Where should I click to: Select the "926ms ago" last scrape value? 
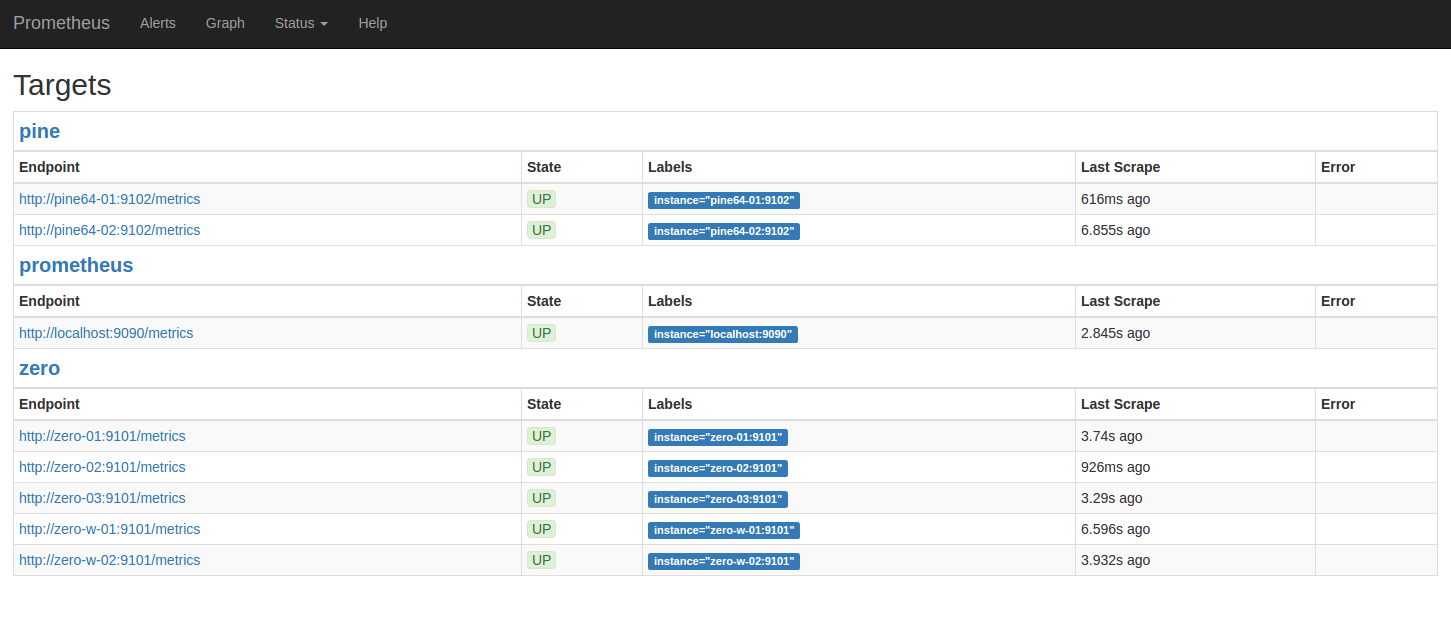[1115, 467]
